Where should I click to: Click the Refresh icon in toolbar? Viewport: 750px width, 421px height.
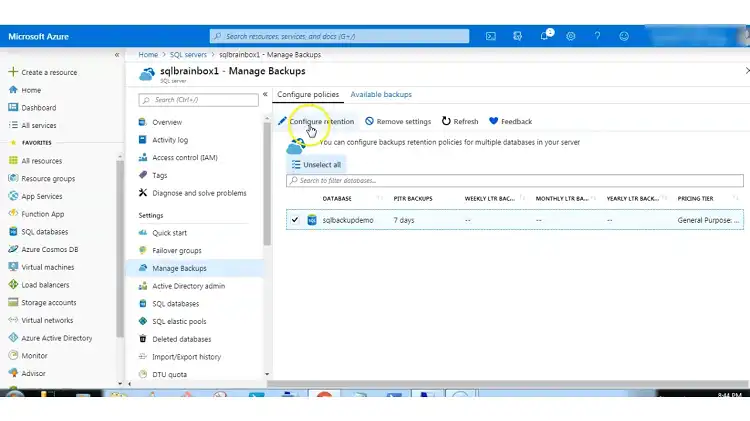tap(447, 121)
